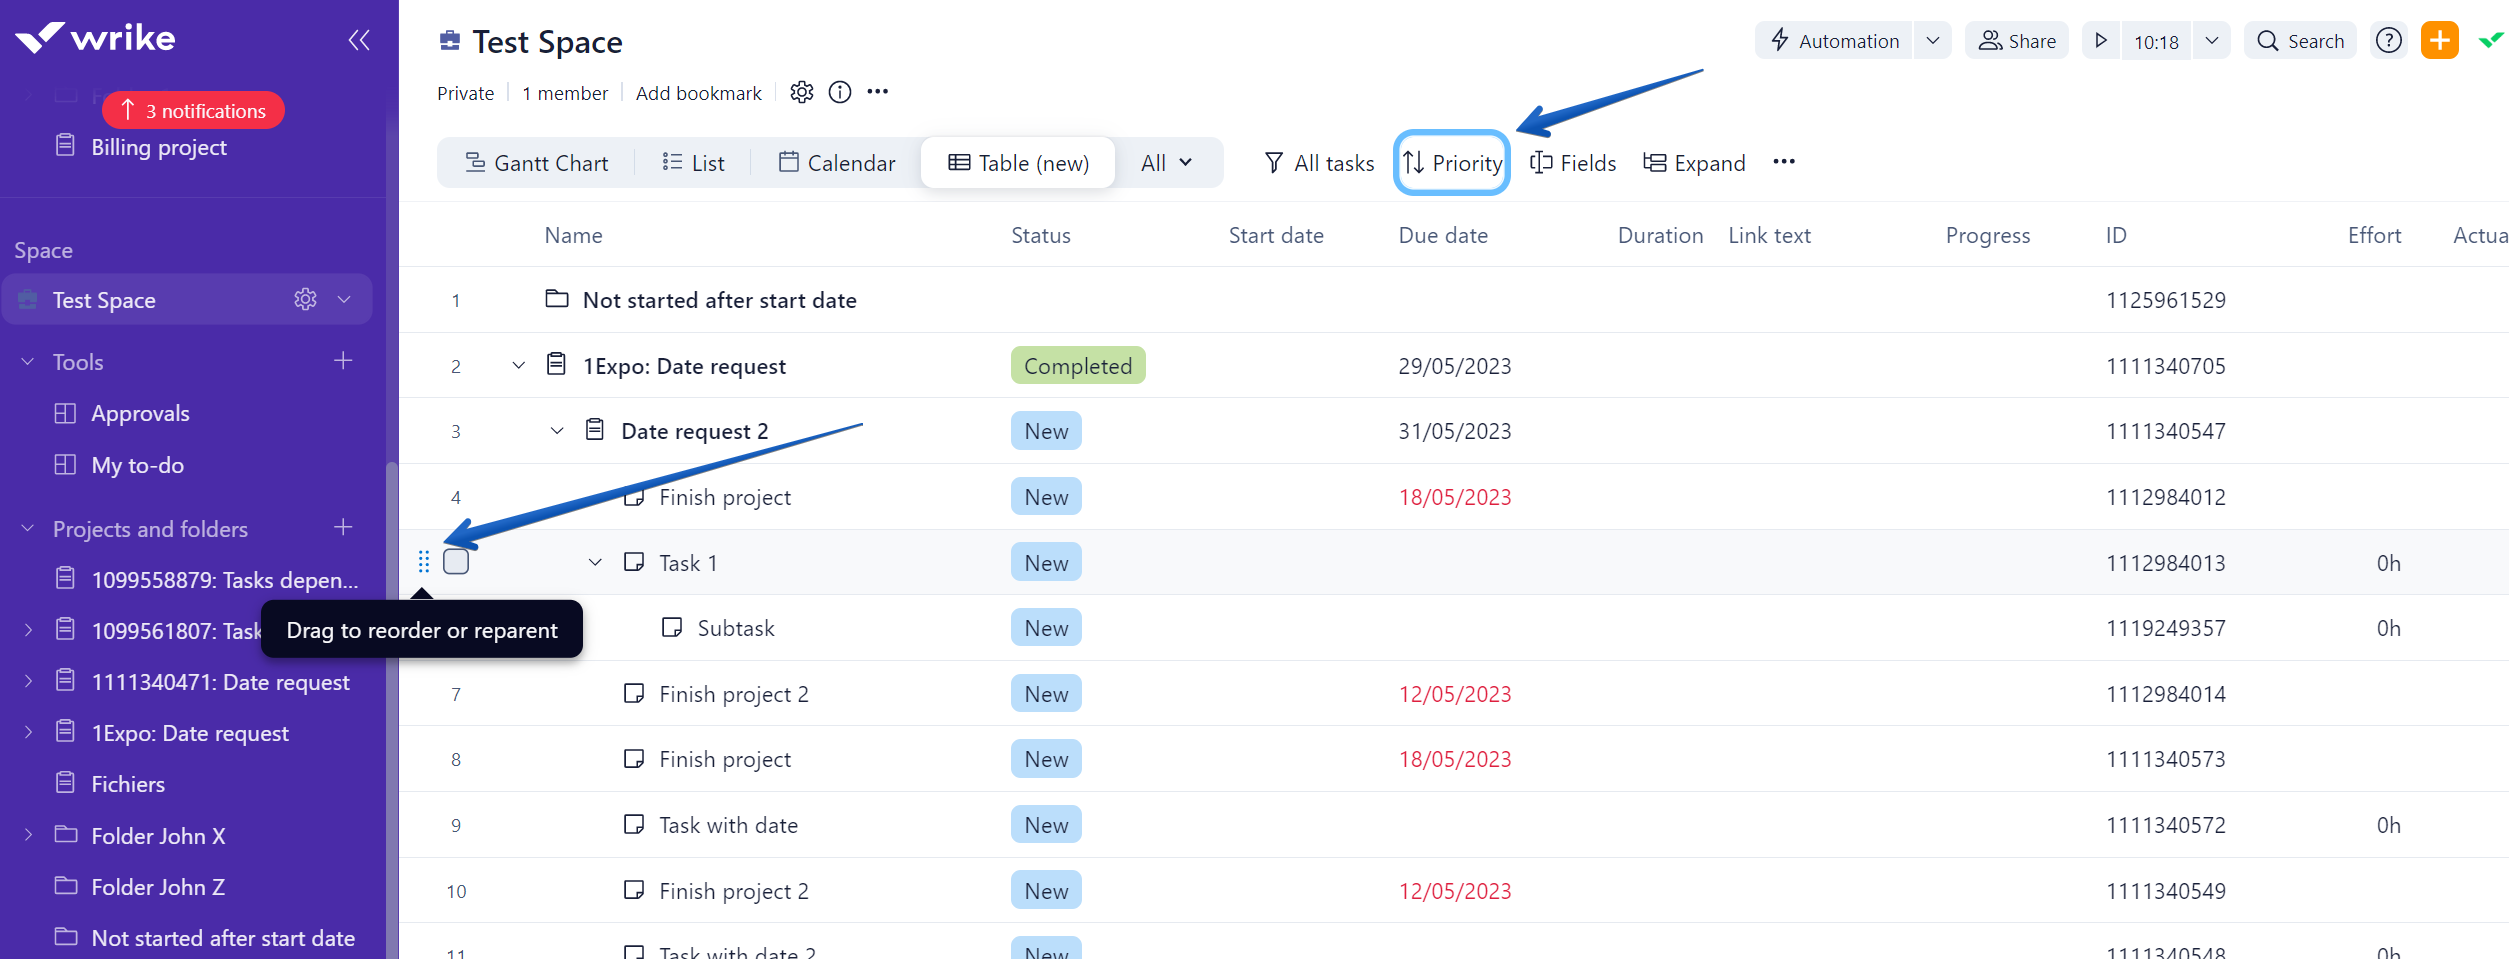Expand all rows with Expand button
The image size is (2509, 959).
(x=1694, y=163)
